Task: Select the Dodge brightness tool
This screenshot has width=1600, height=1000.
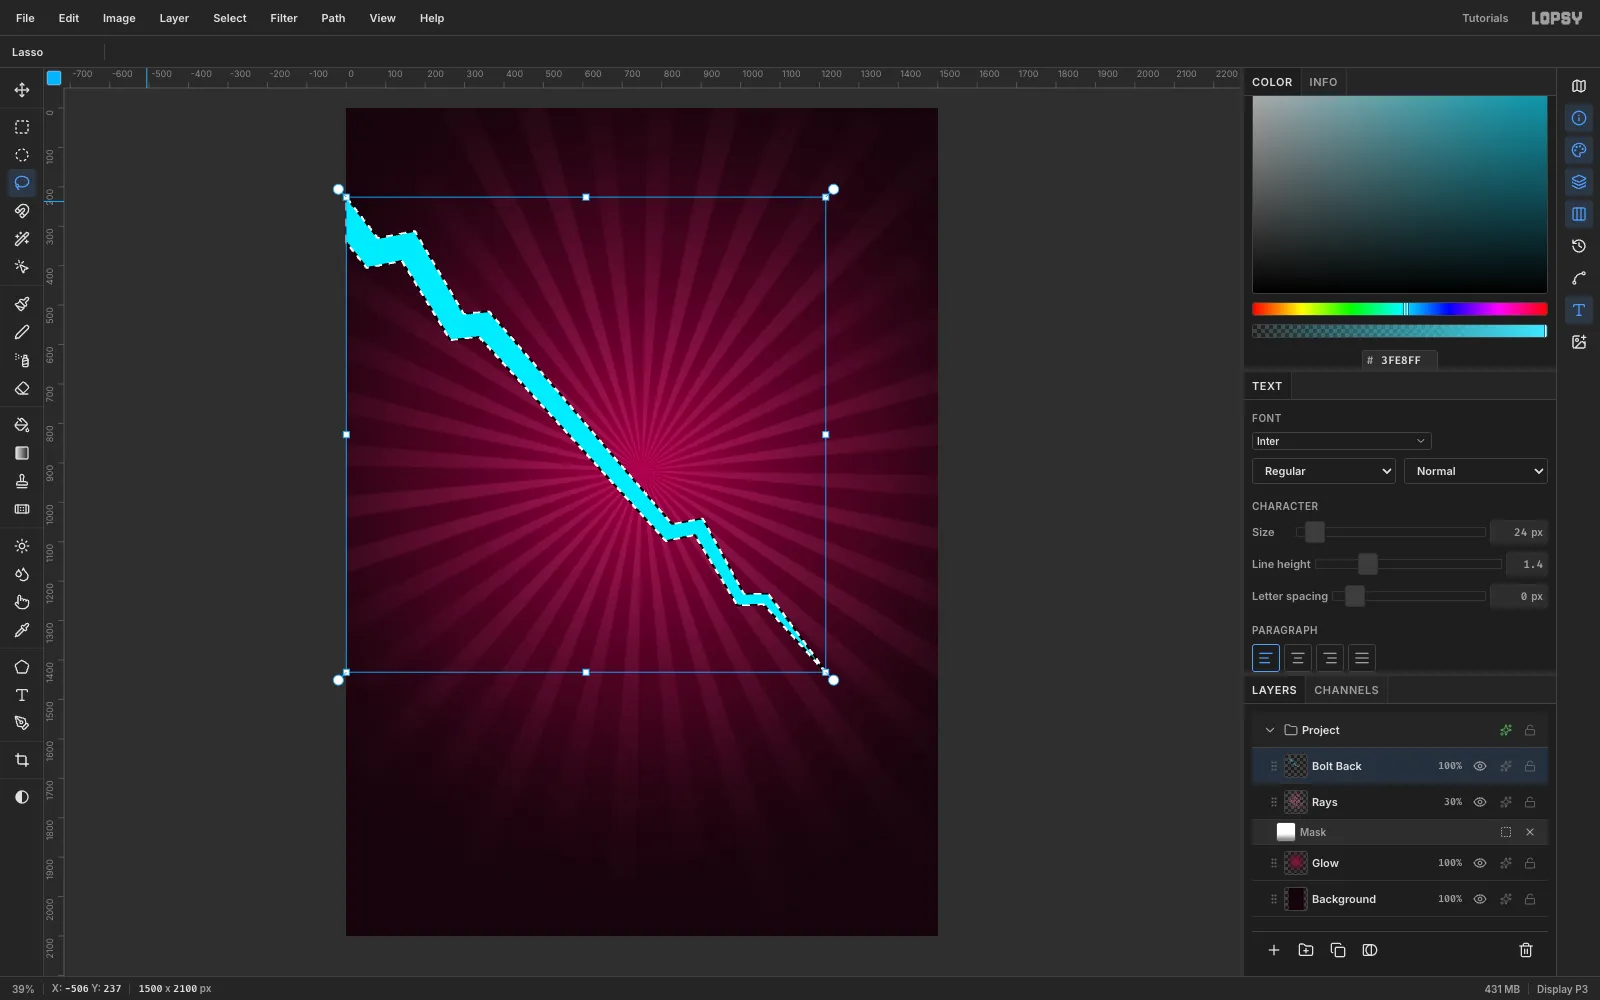Action: [x=22, y=546]
